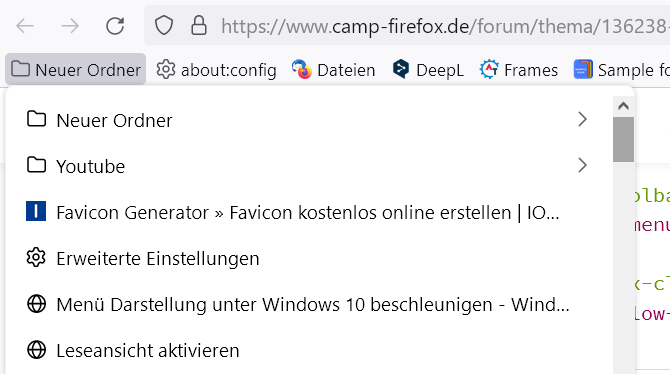Expand the Youtube folder submenu arrow
The image size is (670, 374).
point(582,165)
